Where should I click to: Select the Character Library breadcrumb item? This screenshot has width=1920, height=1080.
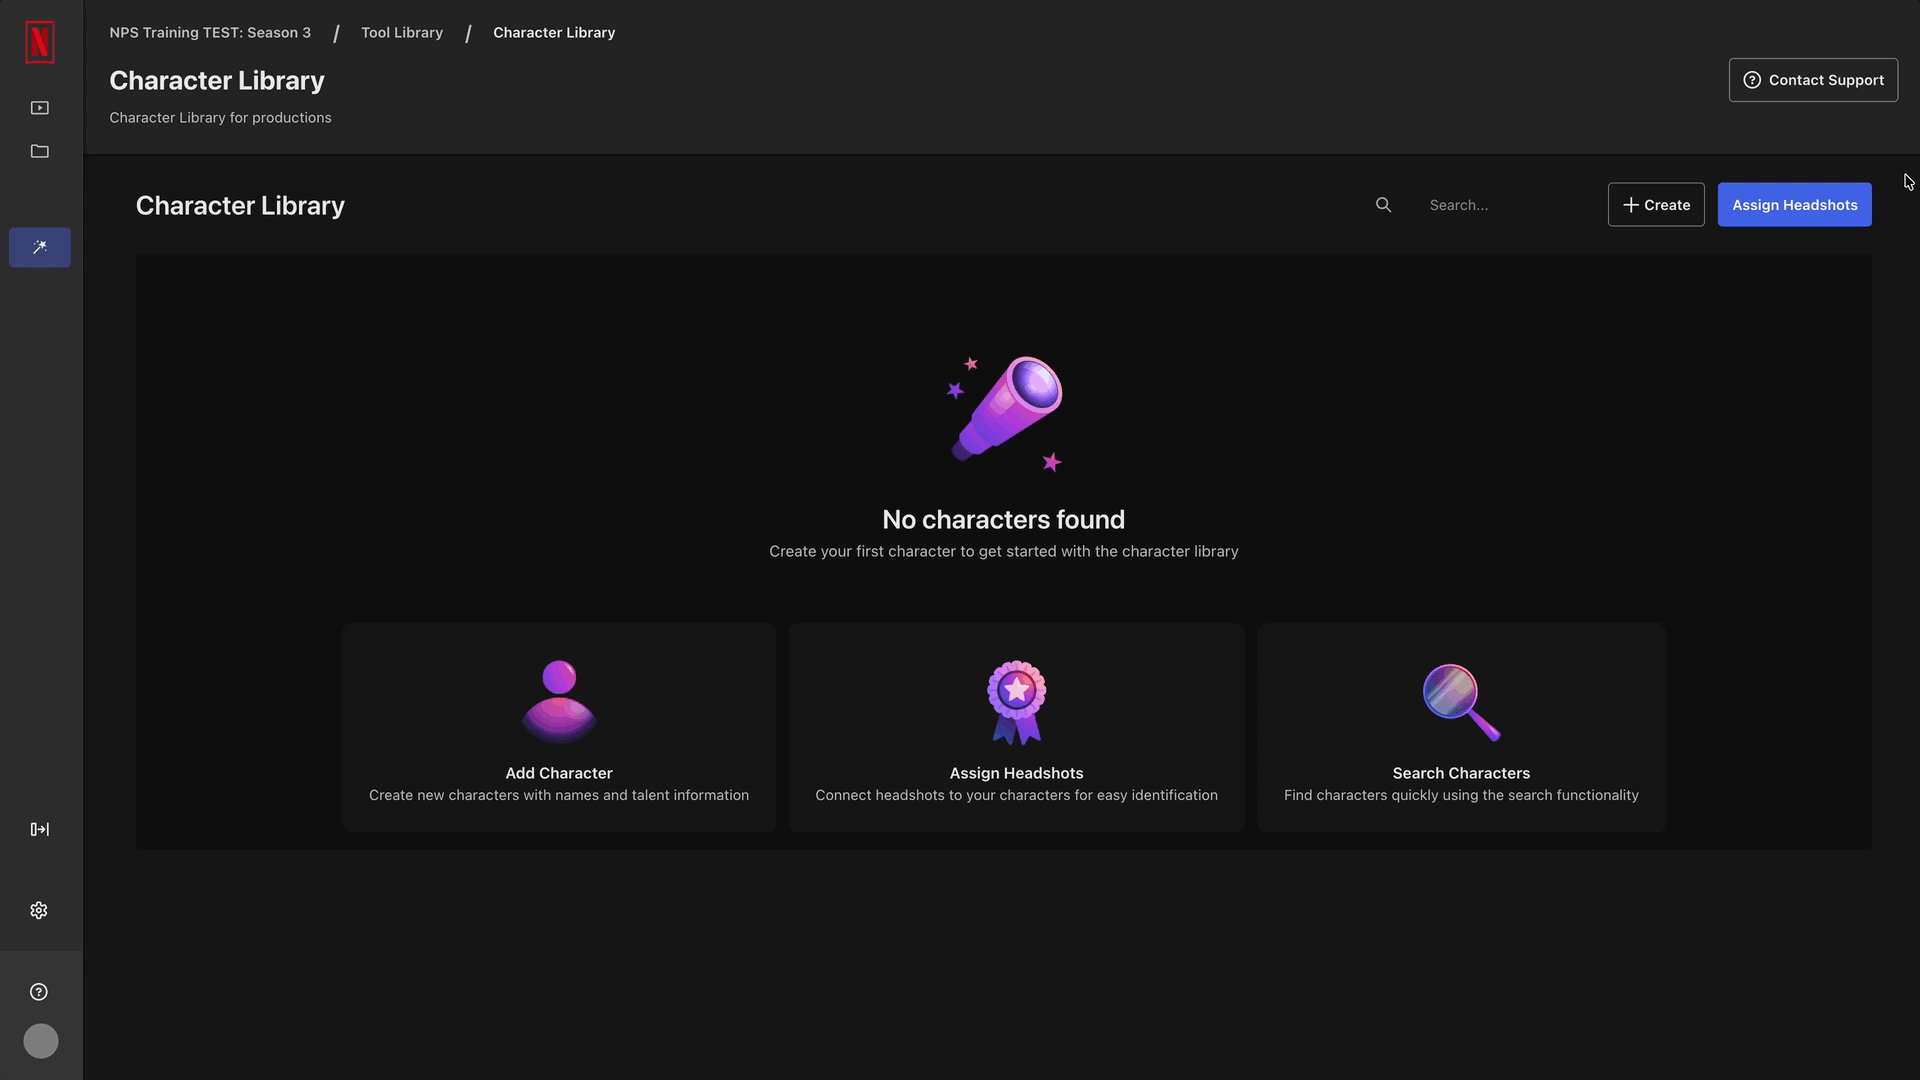pyautogui.click(x=554, y=33)
